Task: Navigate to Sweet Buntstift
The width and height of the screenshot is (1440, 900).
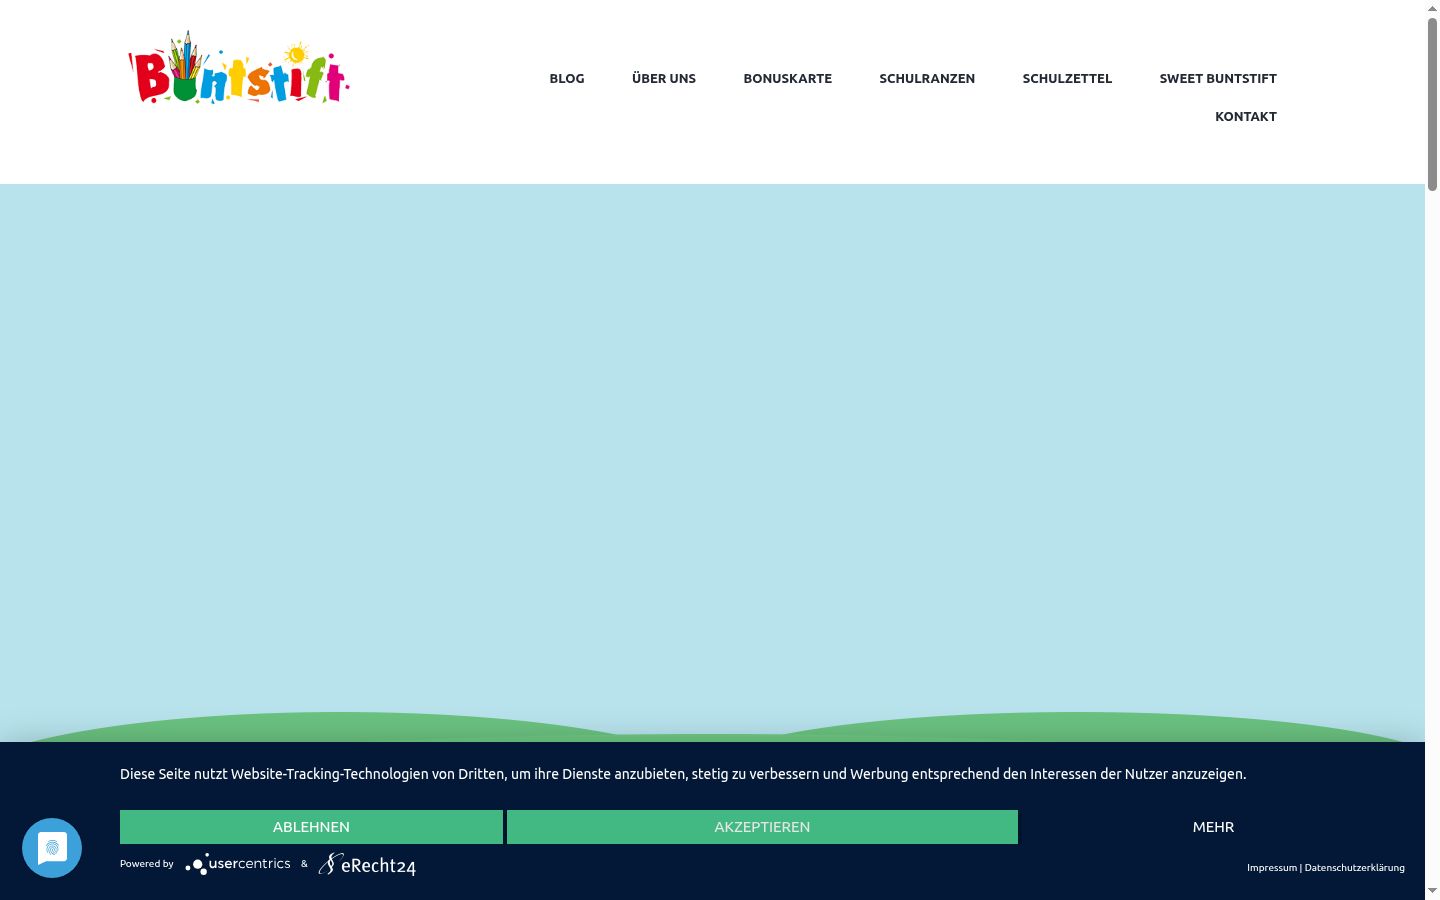Action: tap(1218, 78)
